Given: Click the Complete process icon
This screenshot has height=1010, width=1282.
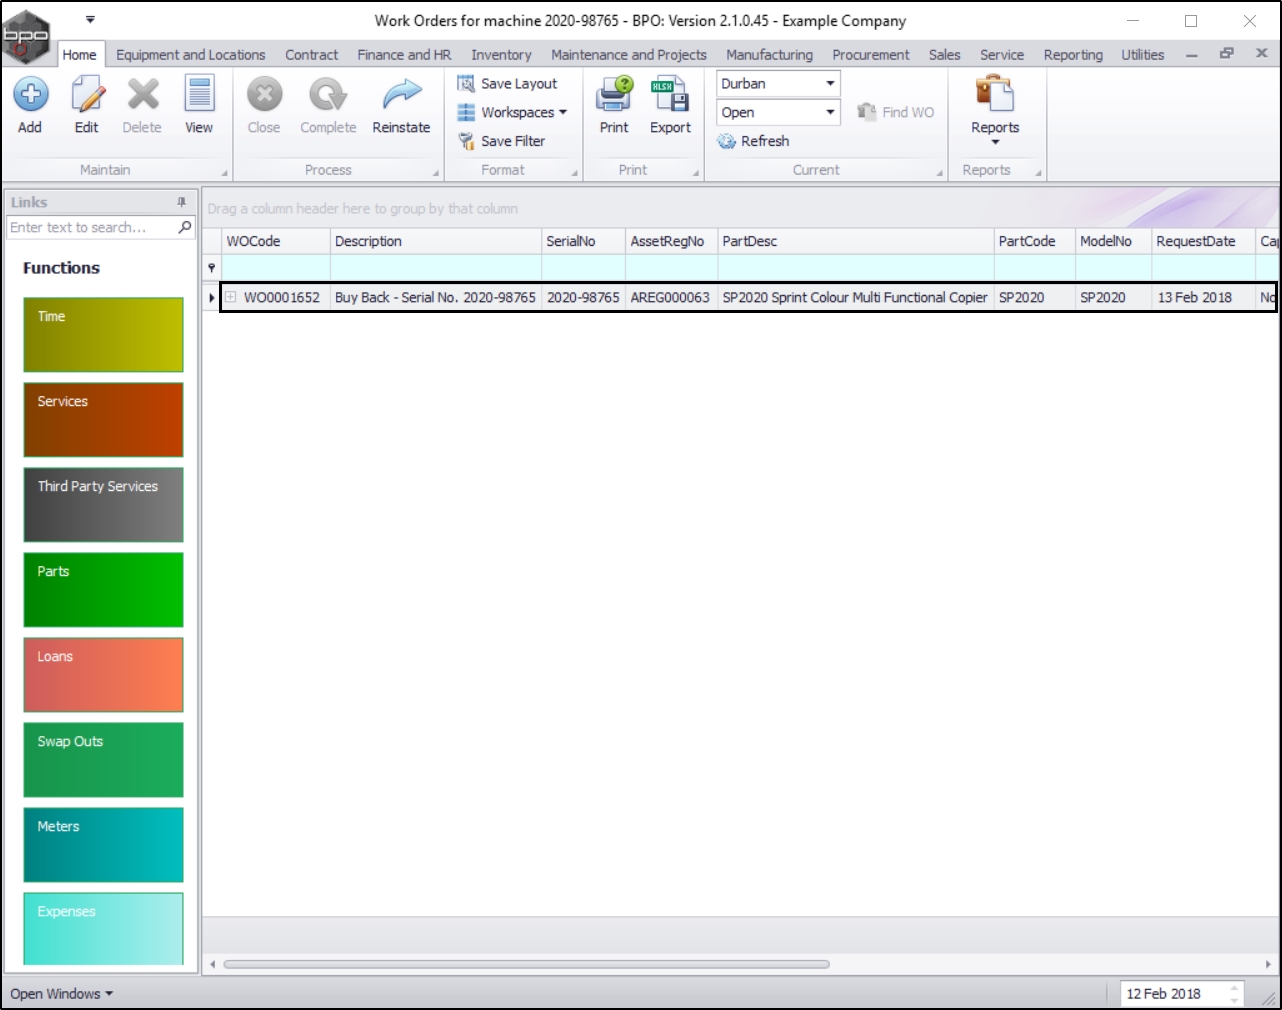Looking at the screenshot, I should [x=328, y=95].
